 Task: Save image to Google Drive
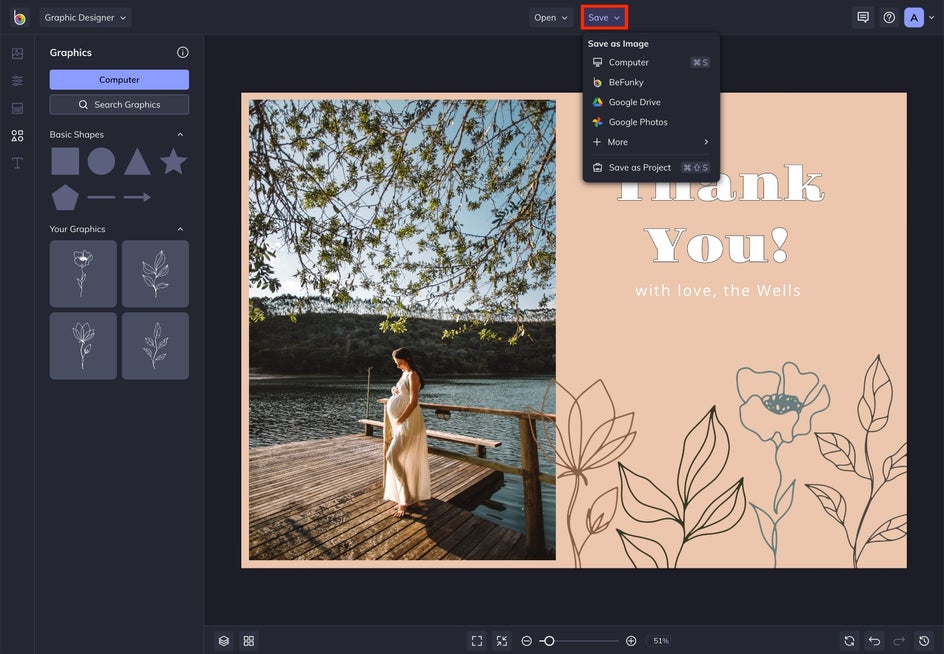coord(651,102)
